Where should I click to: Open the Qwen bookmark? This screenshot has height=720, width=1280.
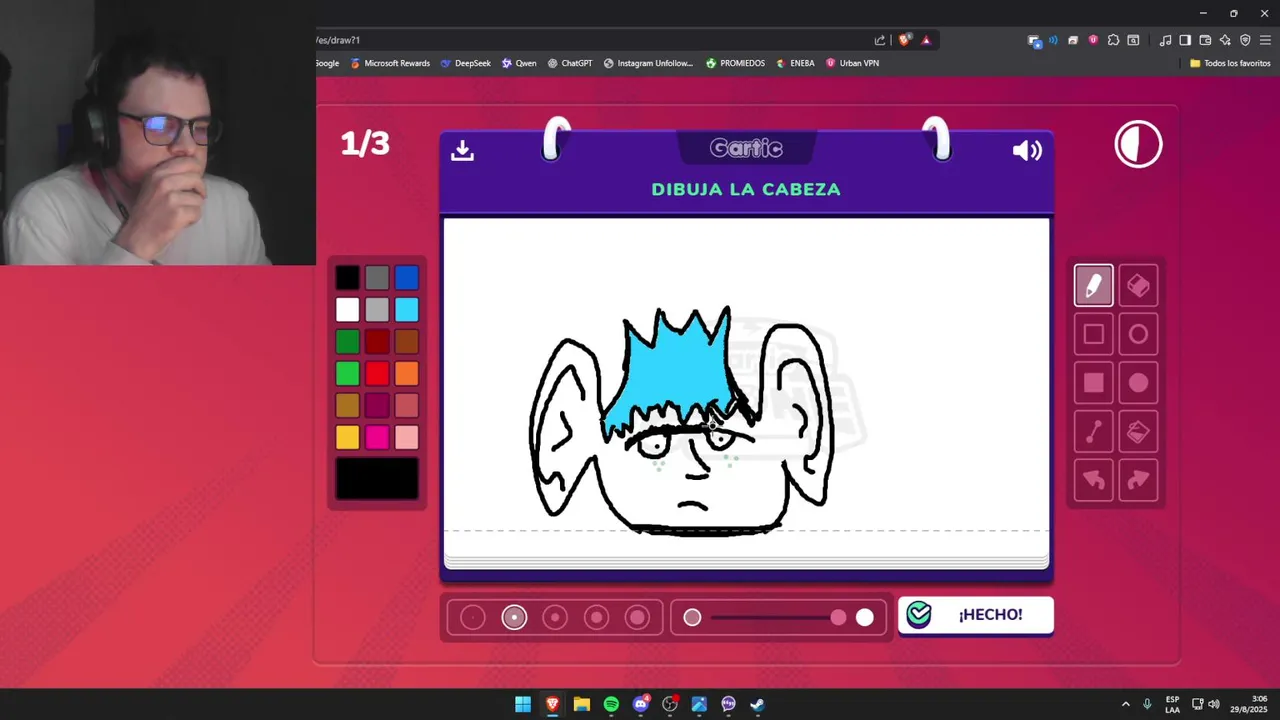[x=519, y=63]
